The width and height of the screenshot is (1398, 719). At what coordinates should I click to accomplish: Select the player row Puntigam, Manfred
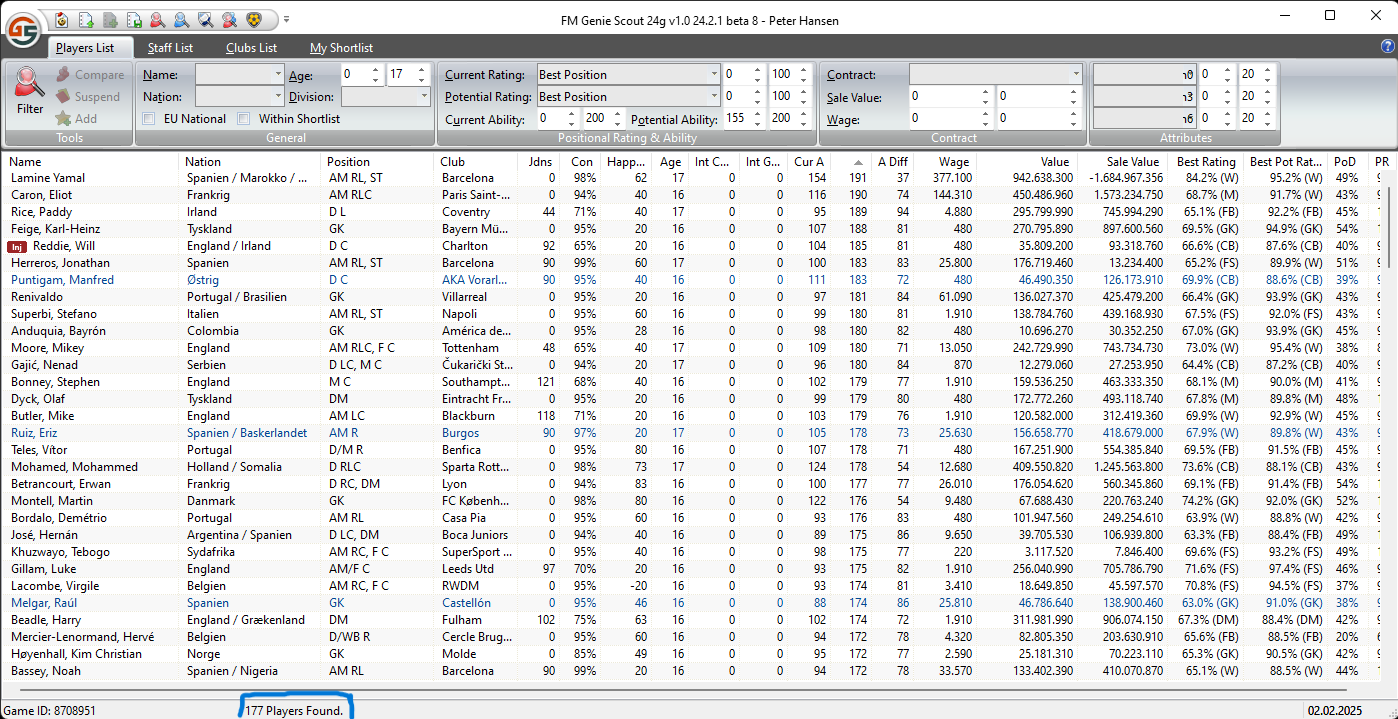(690, 280)
